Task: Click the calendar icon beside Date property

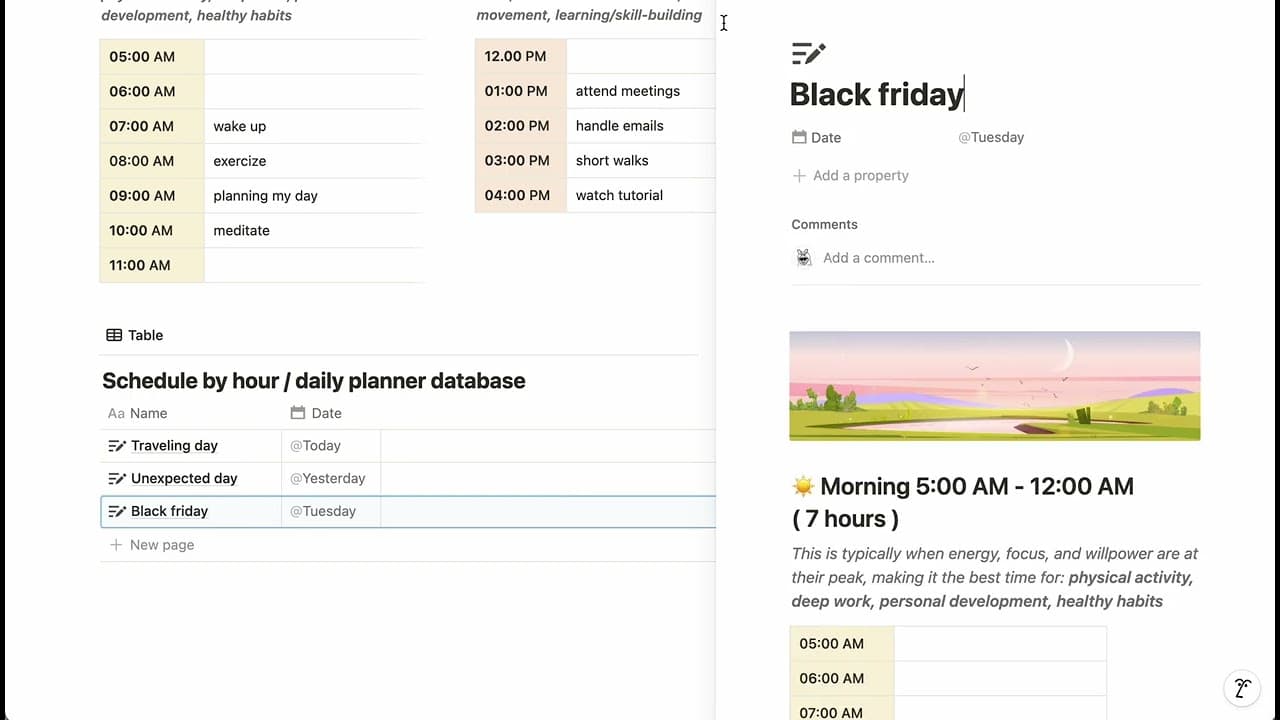Action: click(799, 138)
